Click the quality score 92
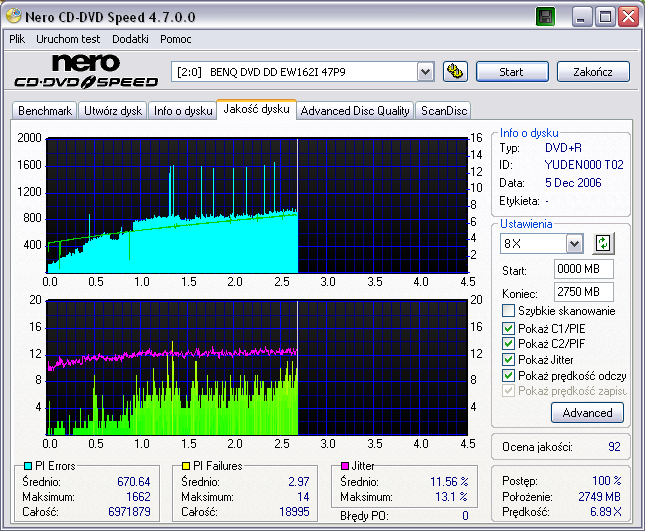The width and height of the screenshot is (645, 531). [x=614, y=447]
